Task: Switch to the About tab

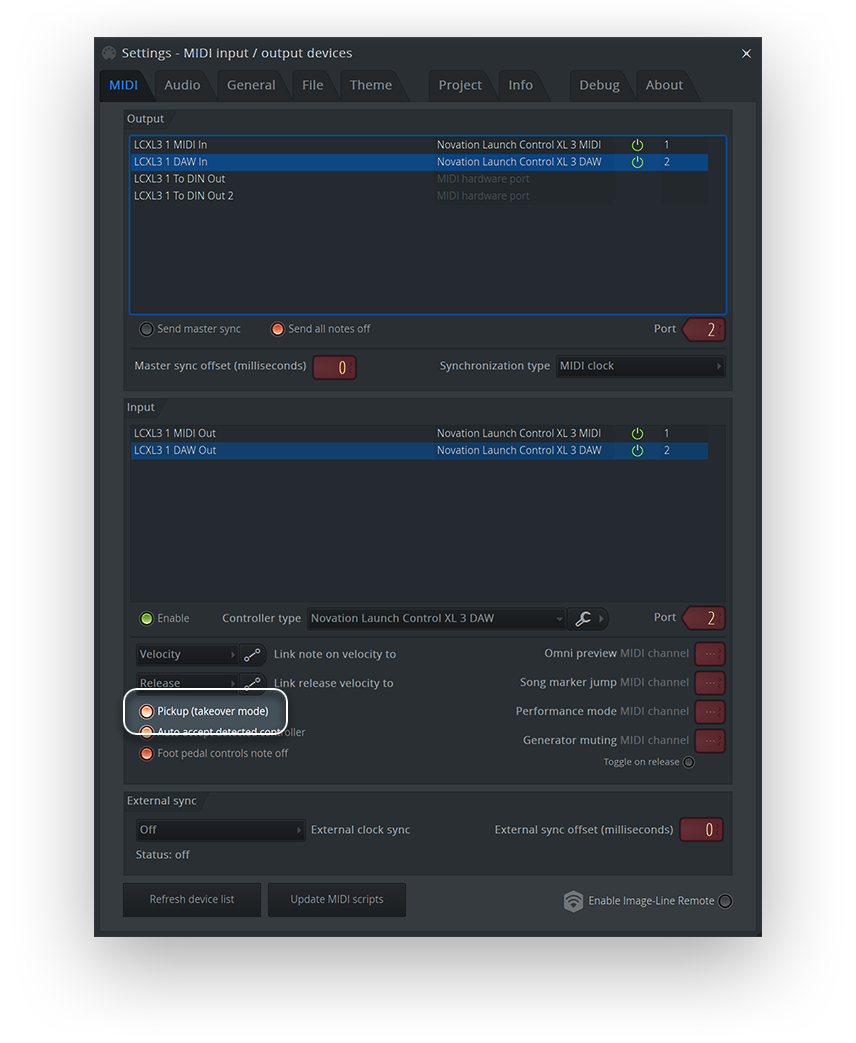Action: click(x=664, y=85)
